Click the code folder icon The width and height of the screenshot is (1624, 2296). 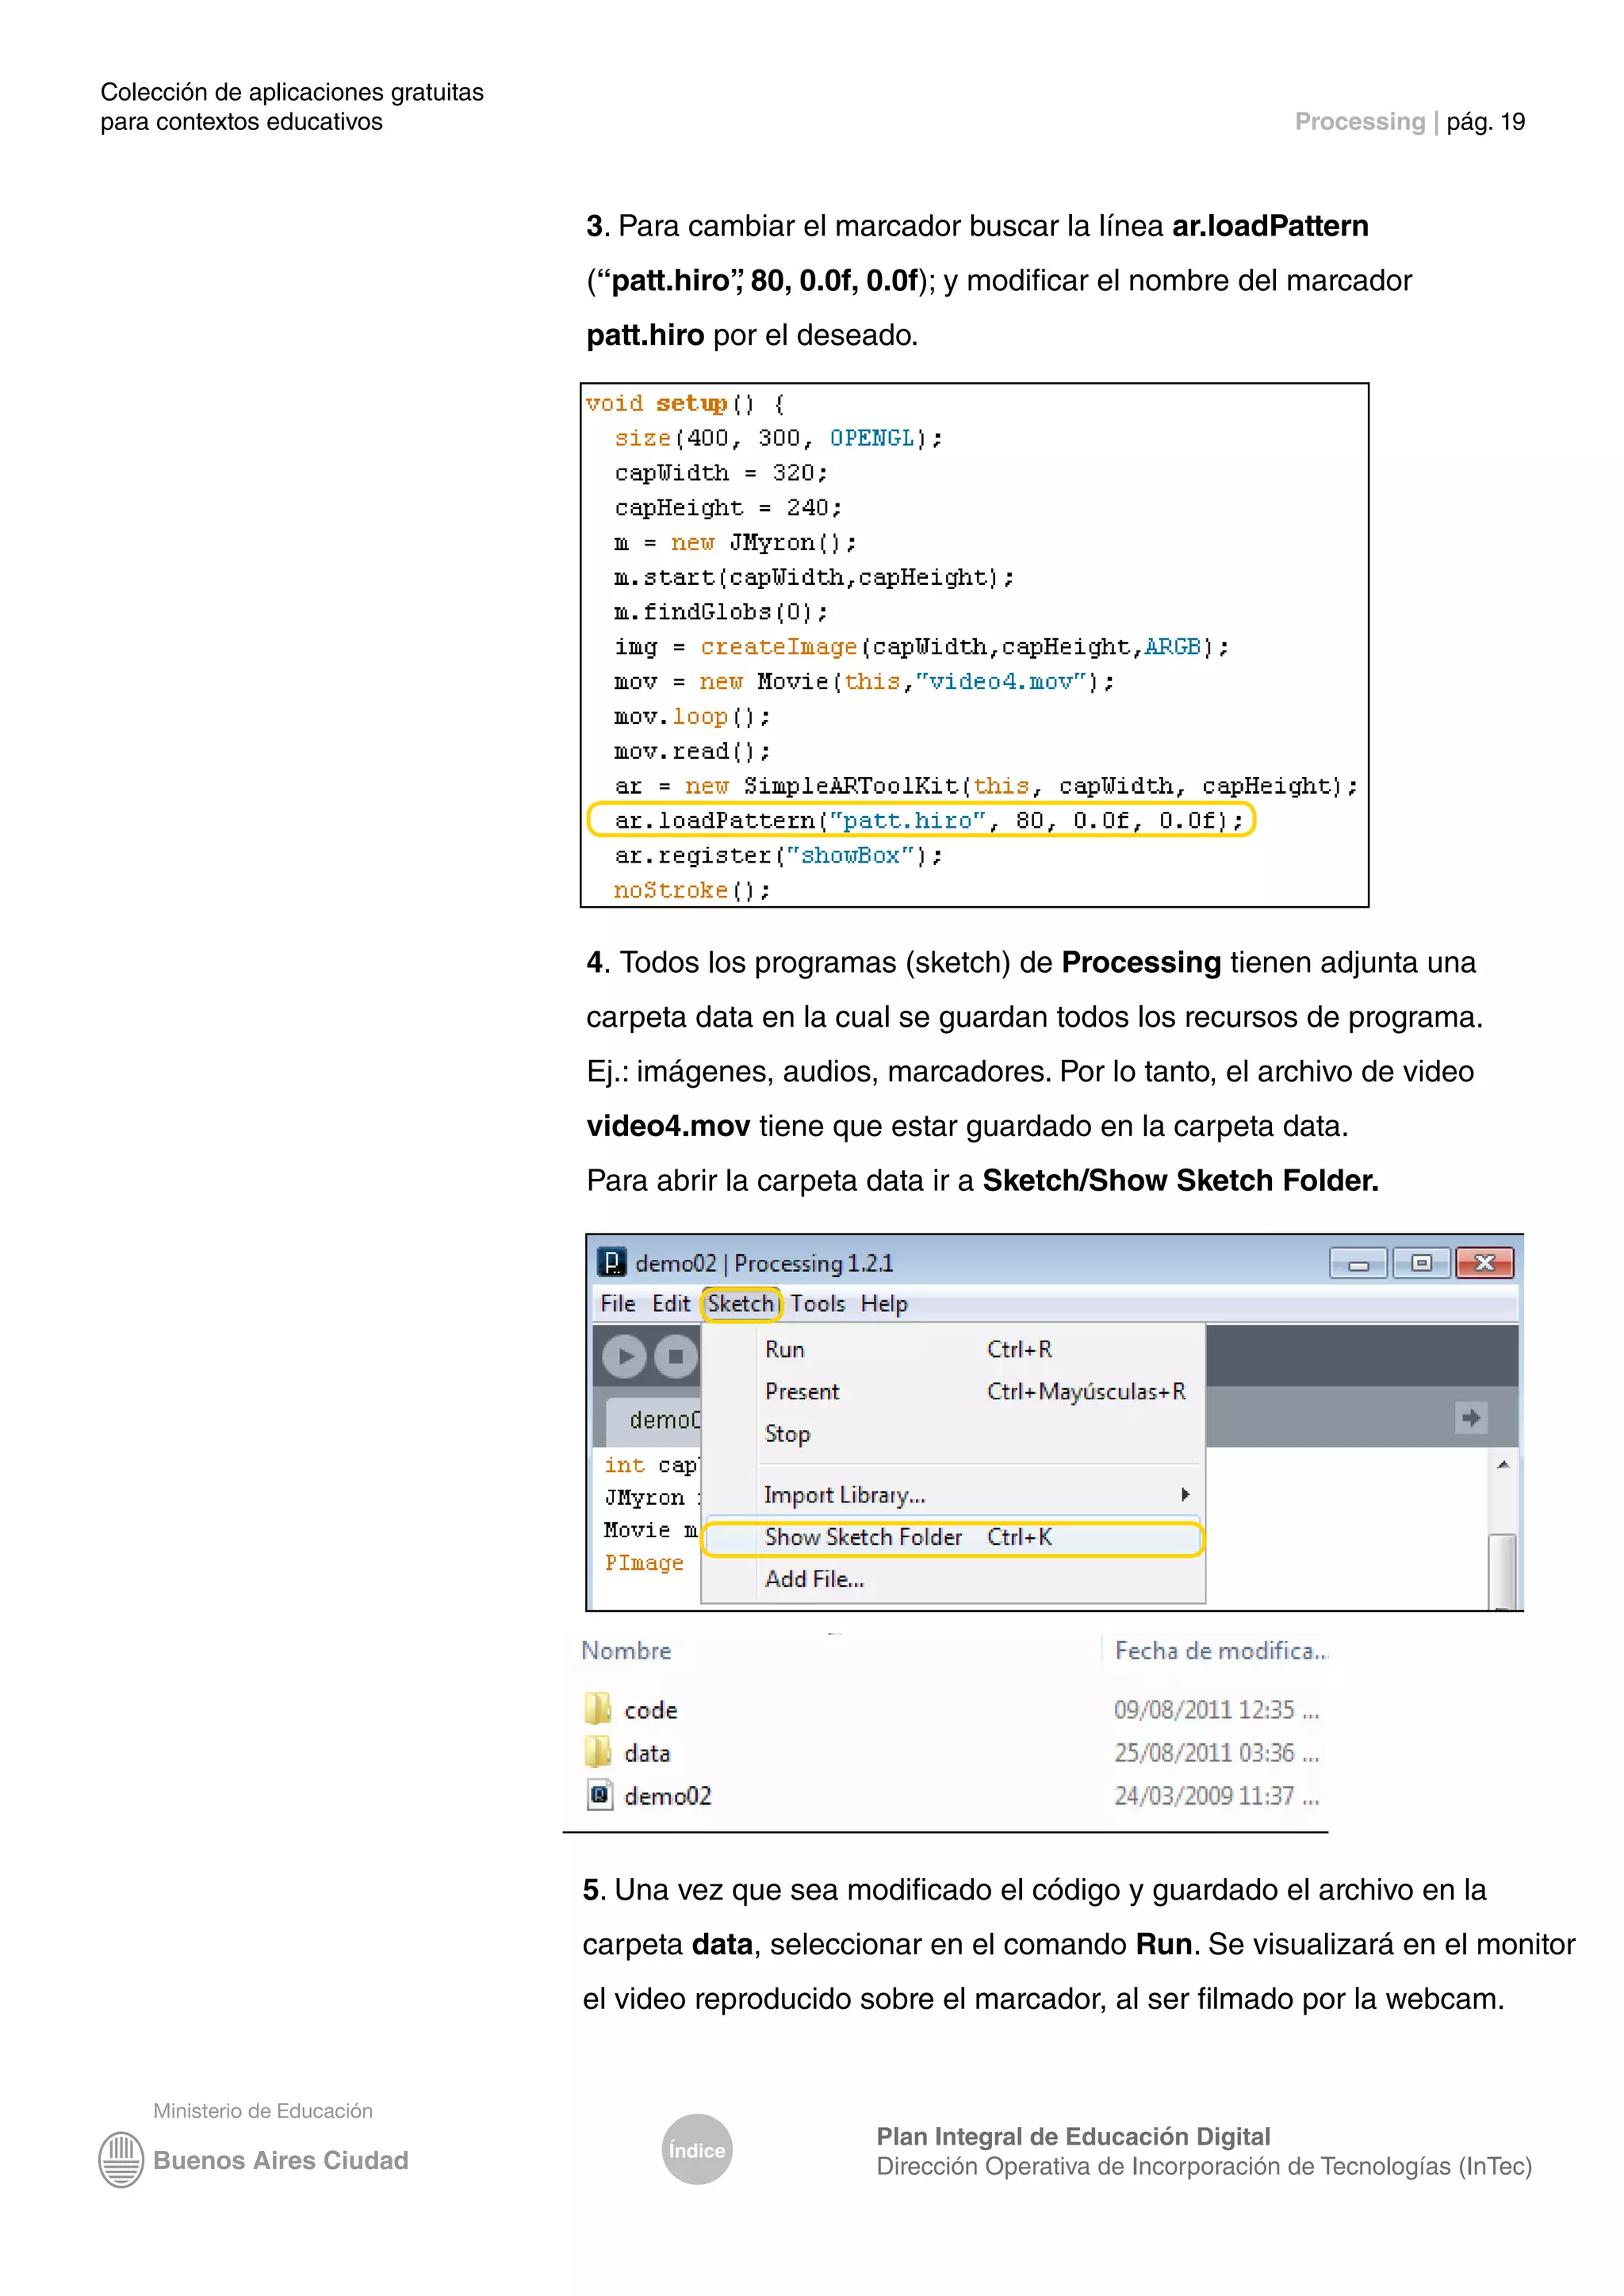tap(598, 1709)
